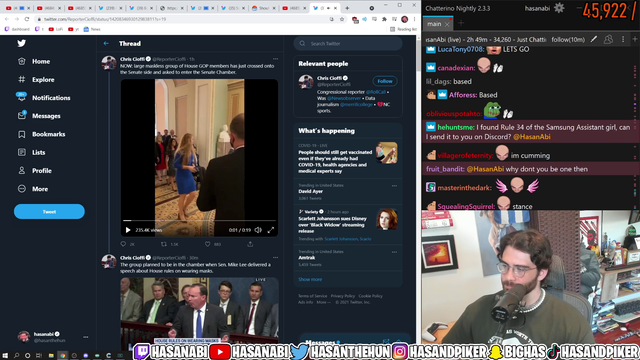Image resolution: width=640 pixels, height=360 pixels.
Task: Mute the tweet video volume
Action: tap(258, 230)
